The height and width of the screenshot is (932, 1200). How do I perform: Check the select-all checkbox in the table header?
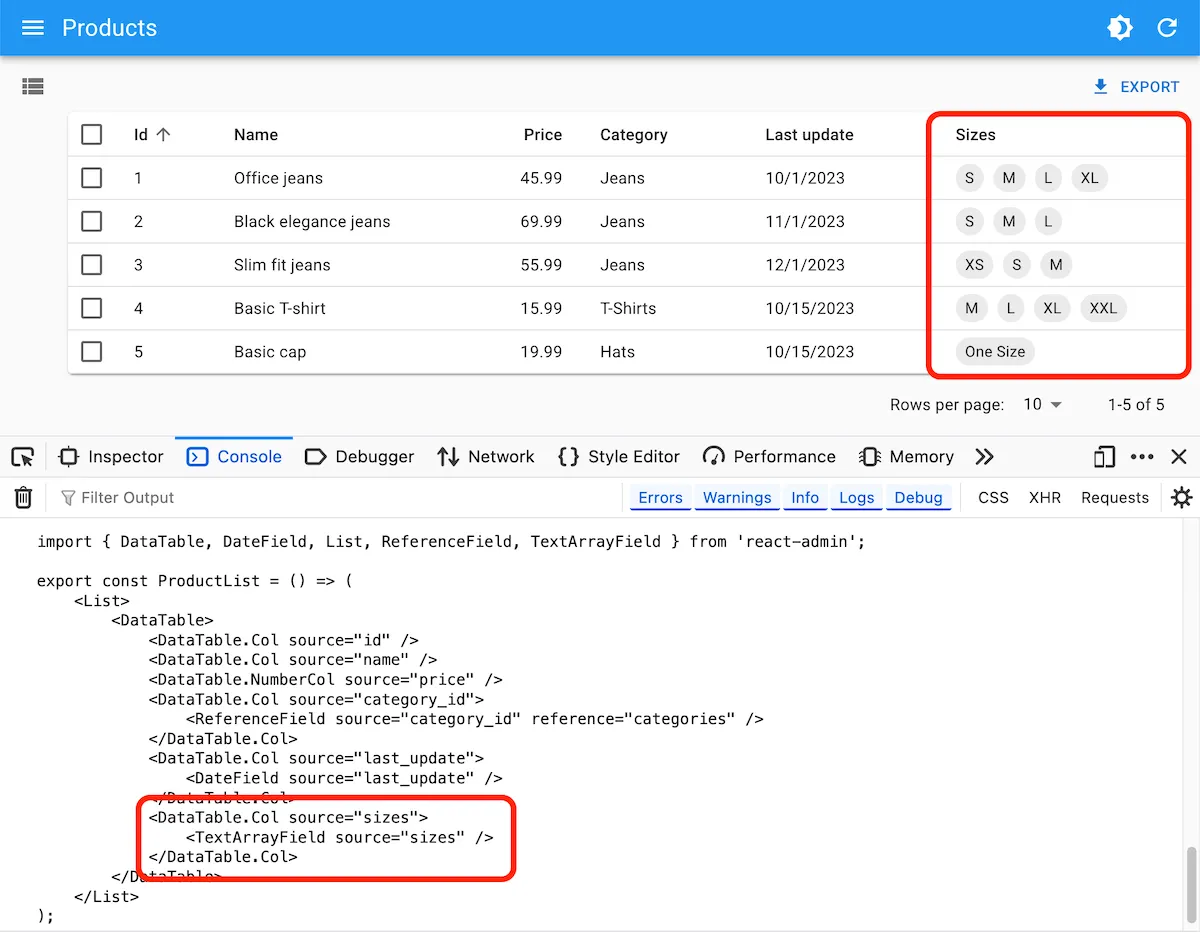point(91,133)
